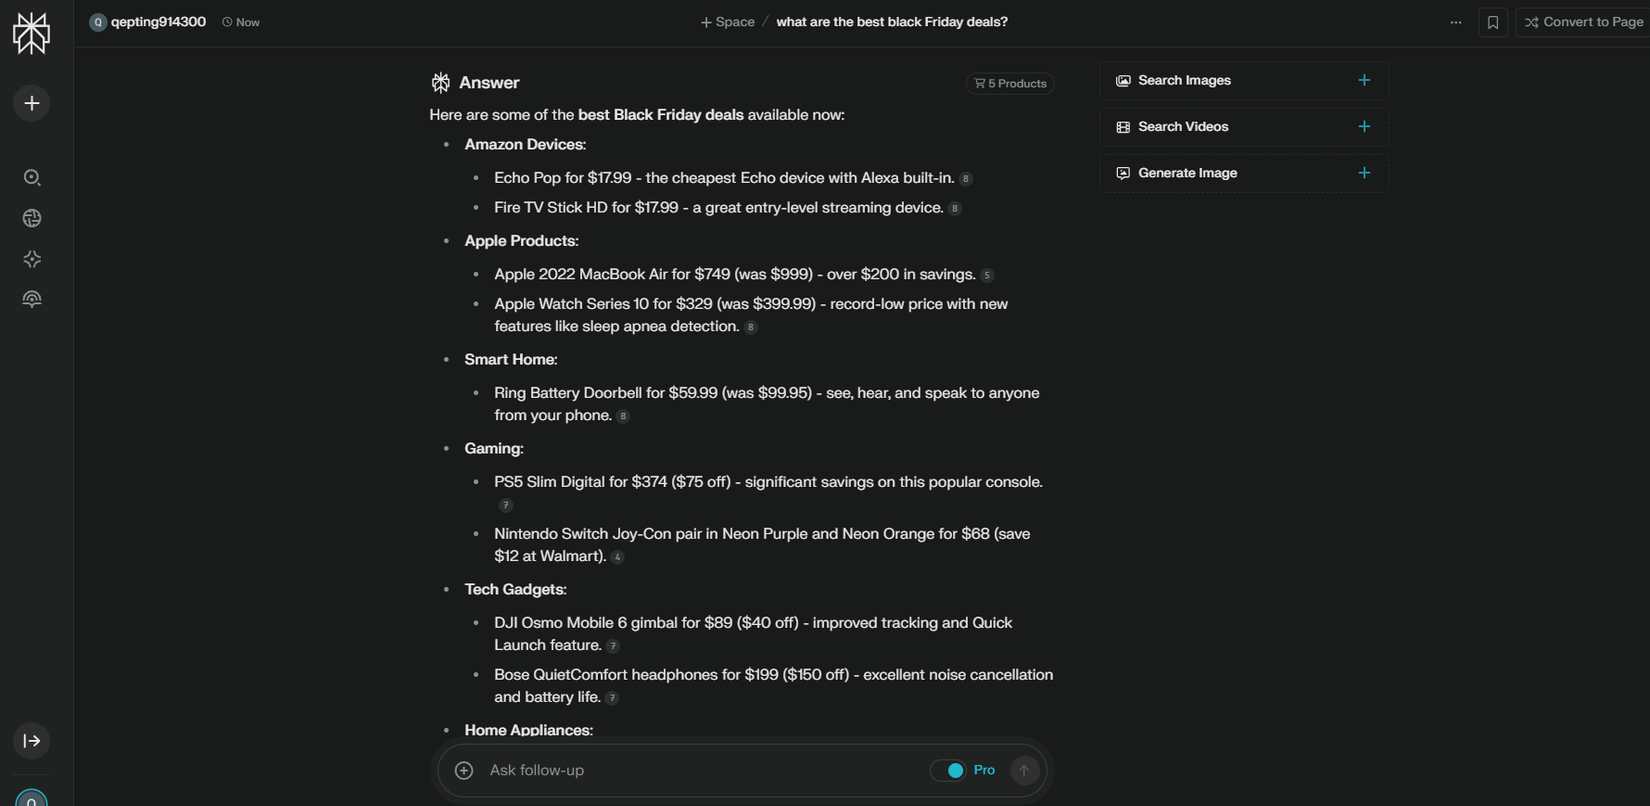Click the attach plus icon in follow-up box

coord(464,770)
